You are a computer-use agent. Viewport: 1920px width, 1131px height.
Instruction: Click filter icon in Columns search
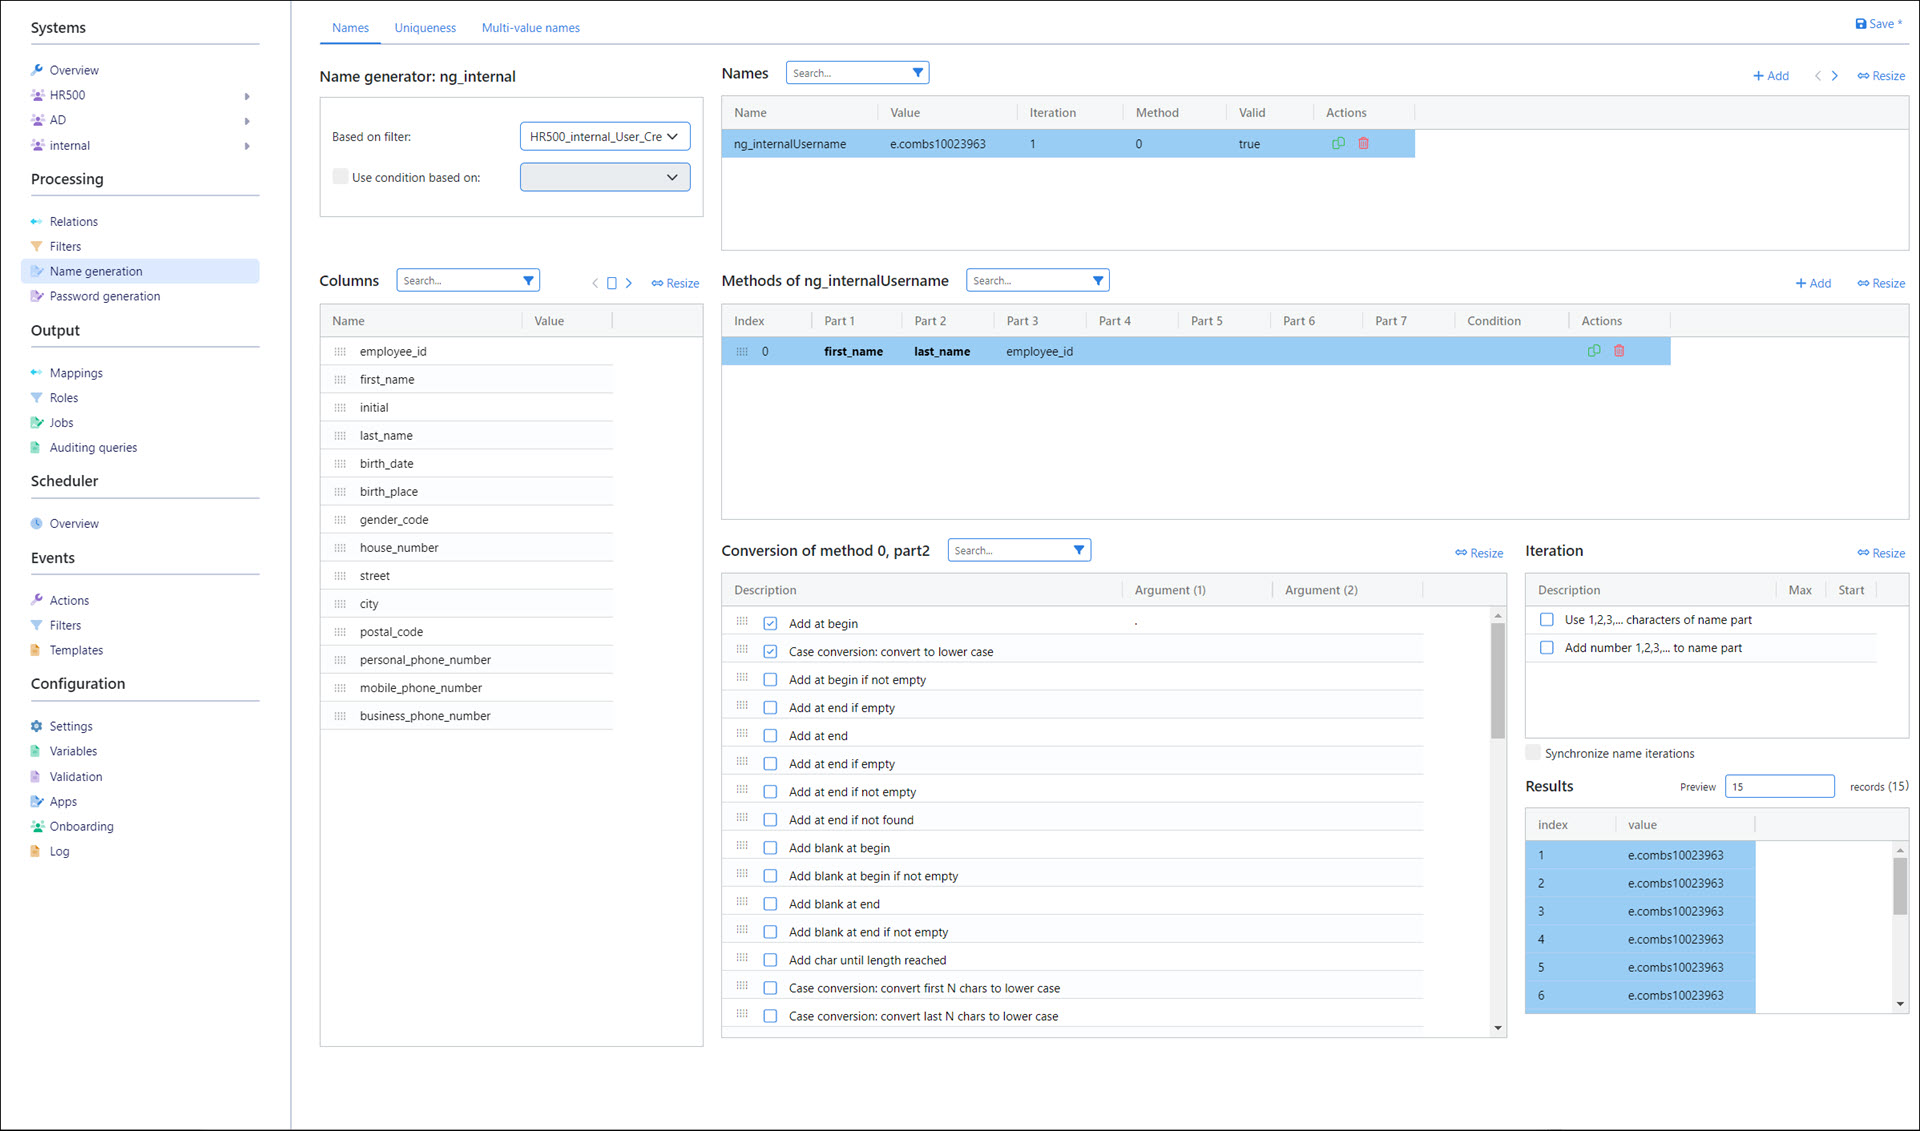(528, 281)
